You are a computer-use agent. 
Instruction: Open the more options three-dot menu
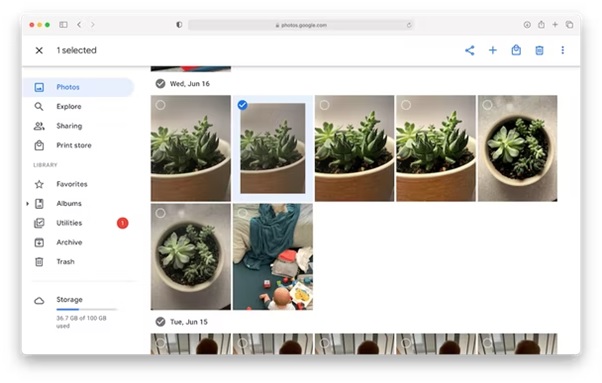pyautogui.click(x=562, y=50)
